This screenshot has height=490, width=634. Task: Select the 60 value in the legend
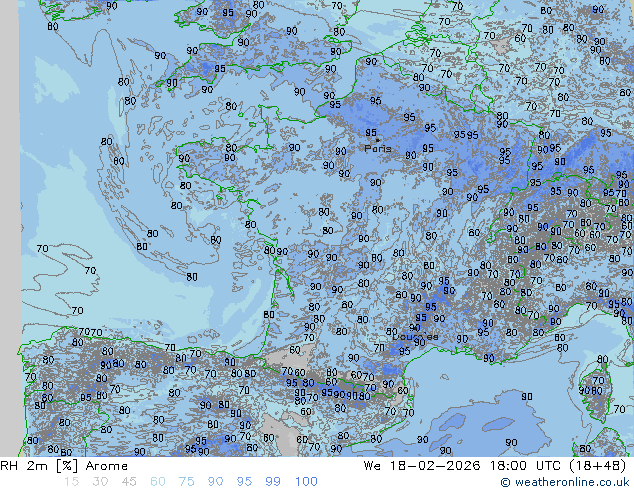tap(158, 482)
